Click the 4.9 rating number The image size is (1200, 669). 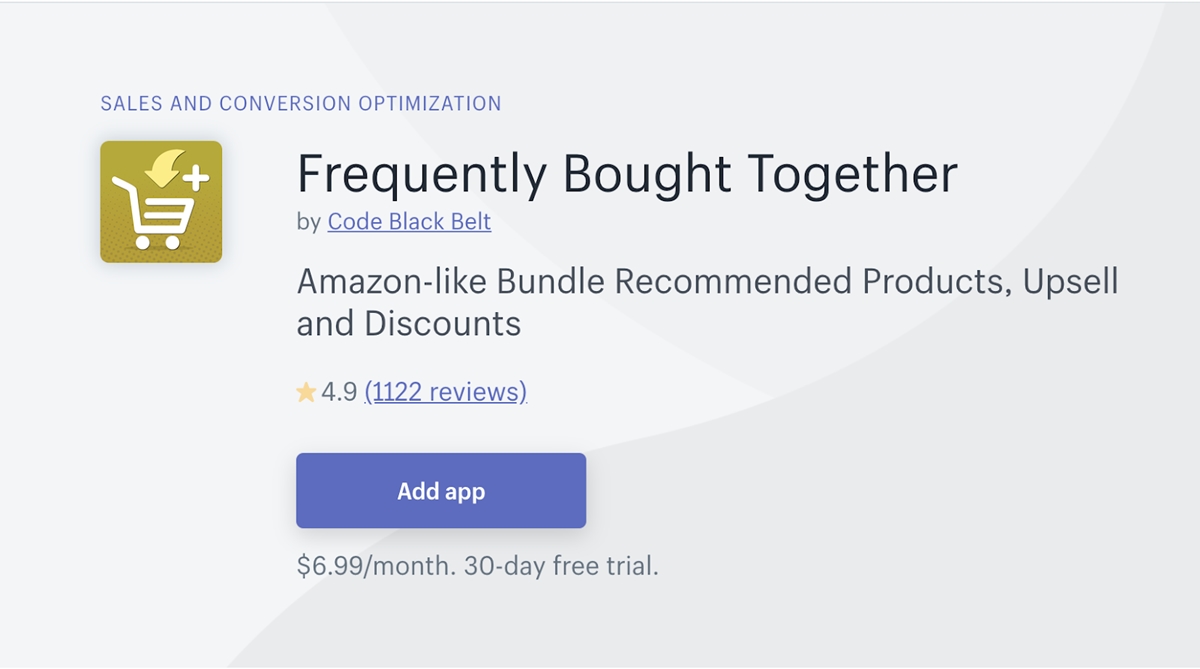click(339, 392)
